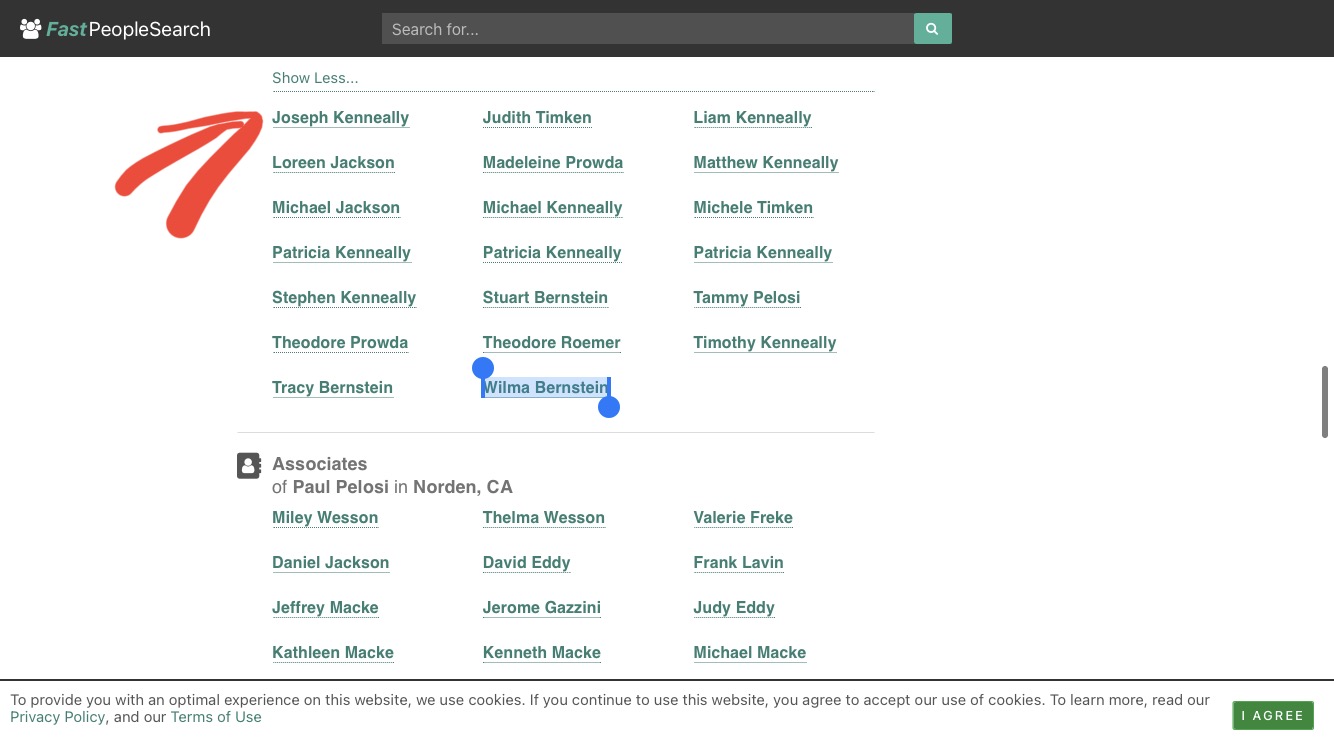Click the Valerie Freke link
This screenshot has height=750, width=1334.
pos(743,518)
